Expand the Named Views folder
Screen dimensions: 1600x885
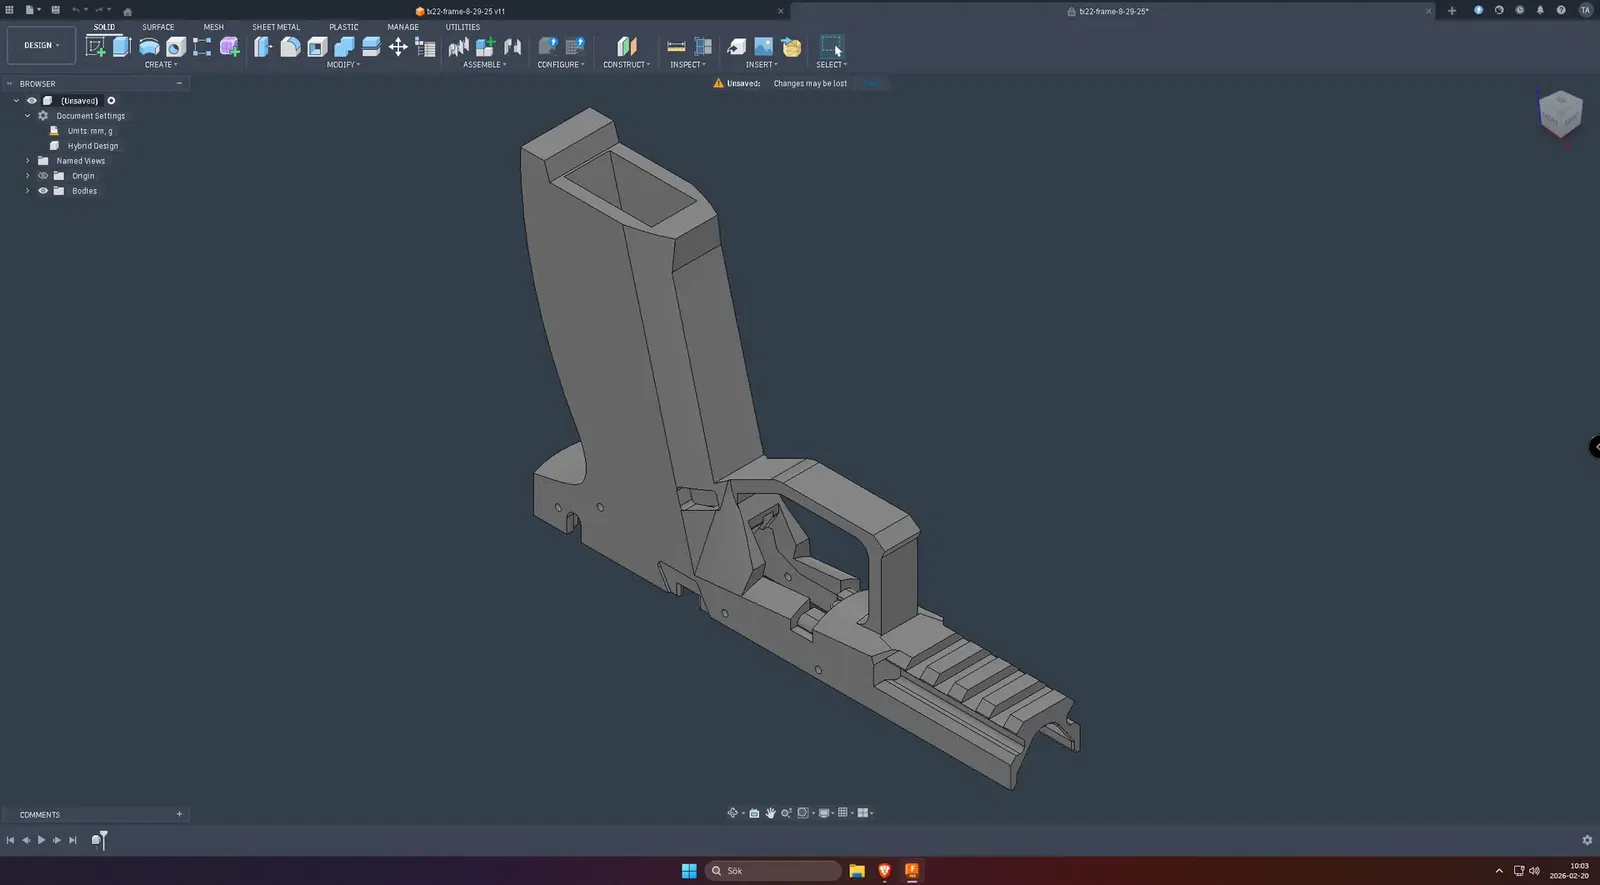pos(28,161)
